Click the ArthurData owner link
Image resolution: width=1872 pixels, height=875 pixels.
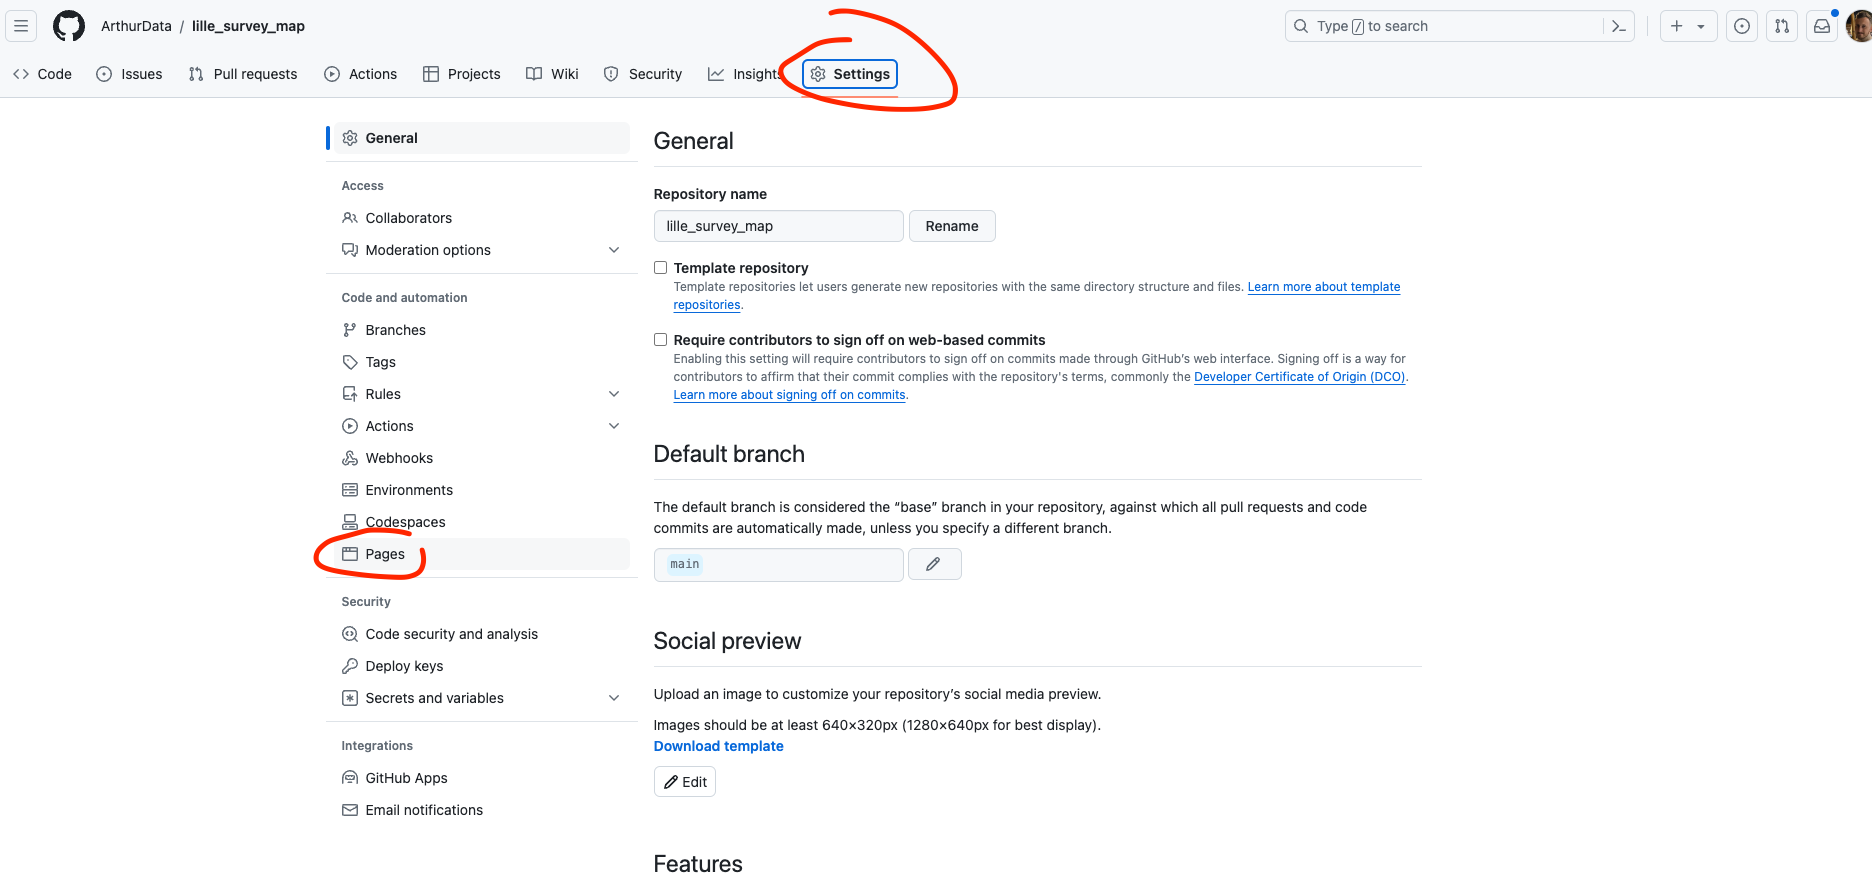tap(136, 26)
